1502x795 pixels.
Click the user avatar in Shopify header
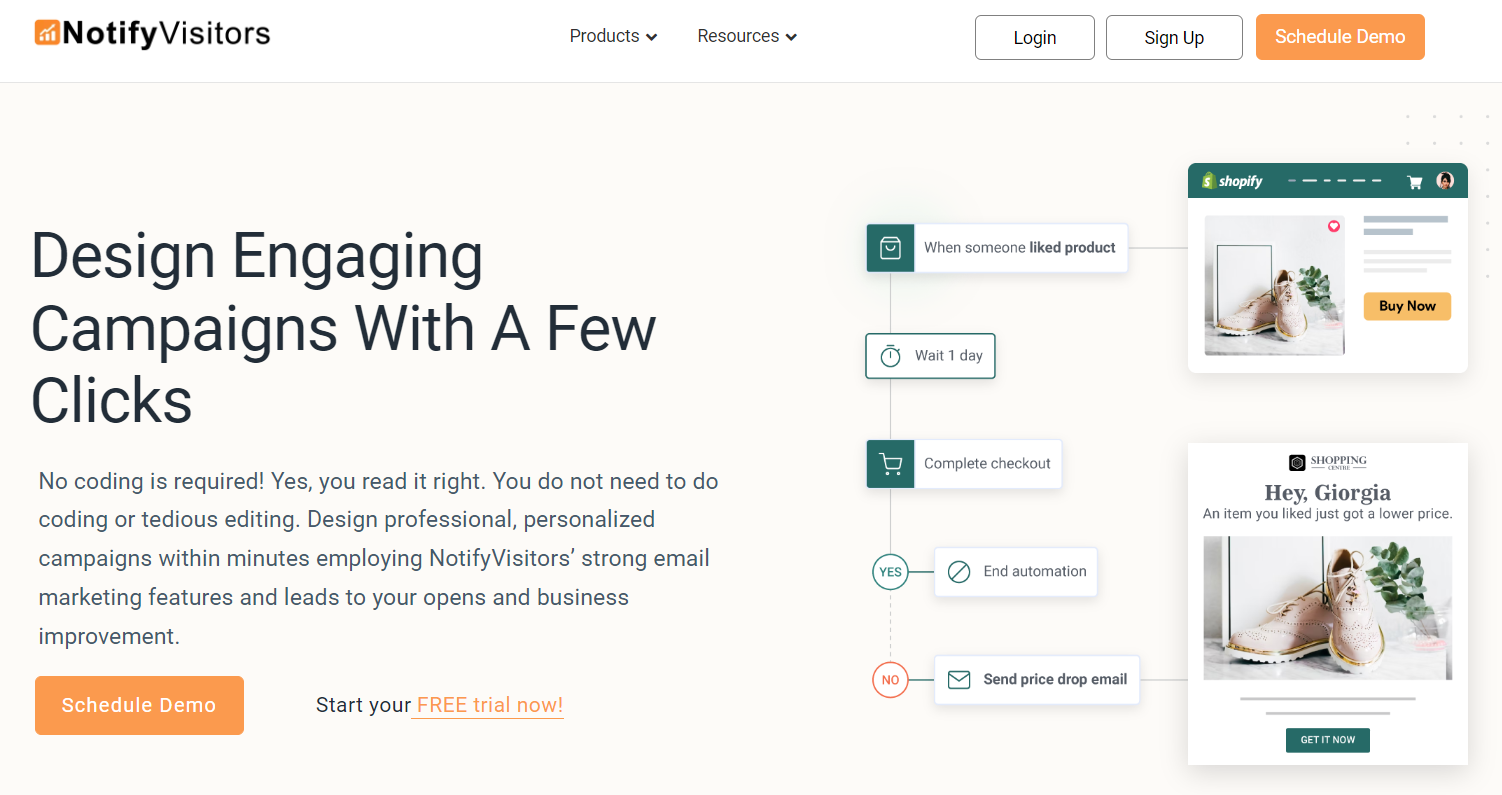pyautogui.click(x=1445, y=181)
